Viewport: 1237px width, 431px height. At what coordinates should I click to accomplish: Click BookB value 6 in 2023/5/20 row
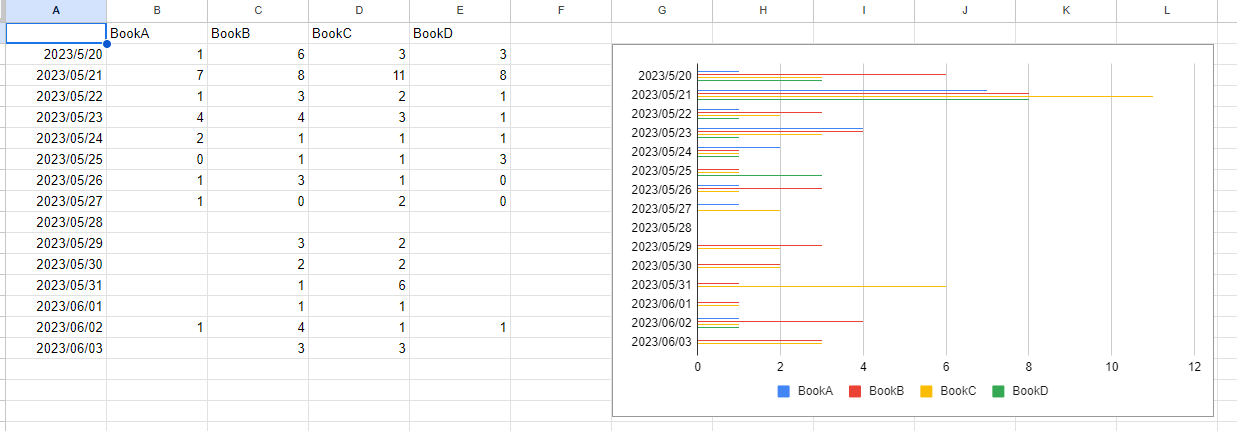click(x=258, y=54)
